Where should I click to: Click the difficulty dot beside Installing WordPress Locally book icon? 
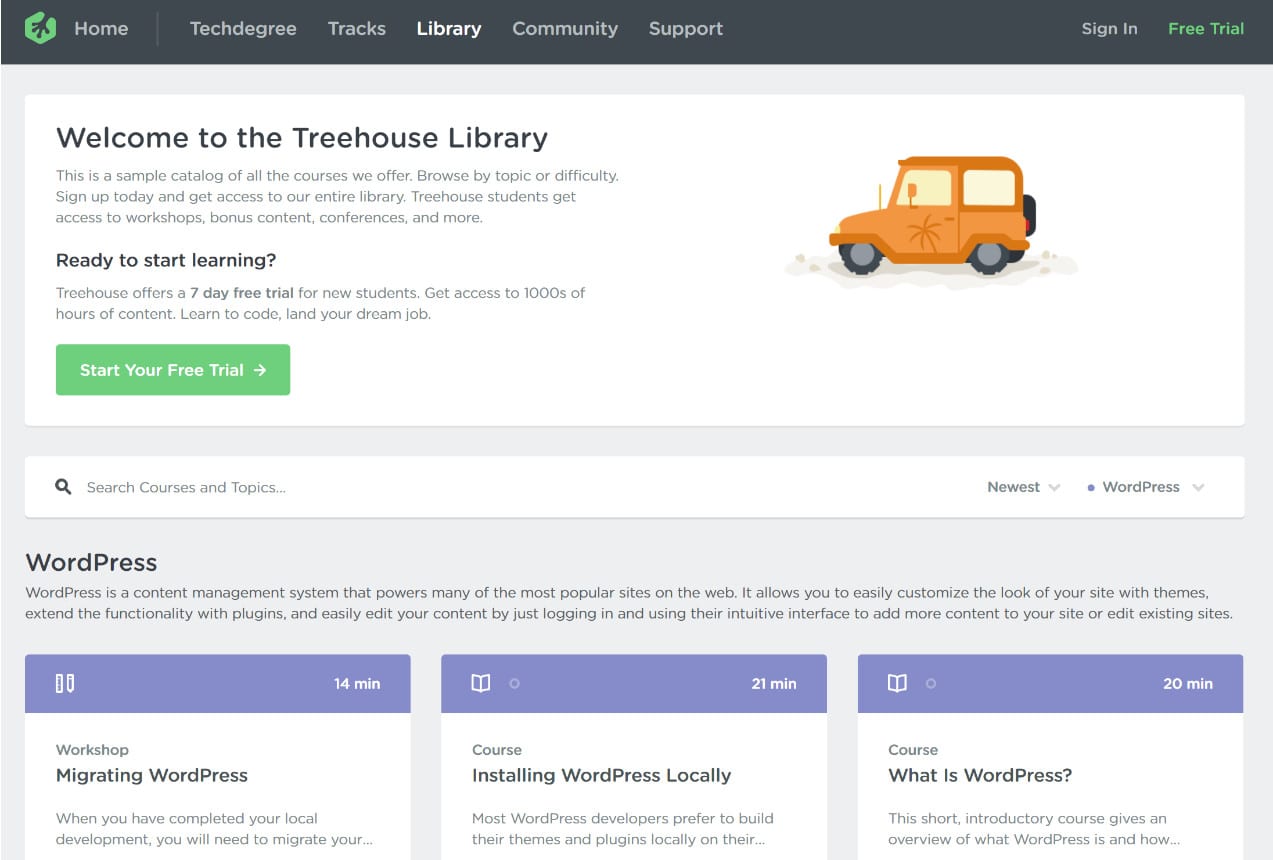514,684
